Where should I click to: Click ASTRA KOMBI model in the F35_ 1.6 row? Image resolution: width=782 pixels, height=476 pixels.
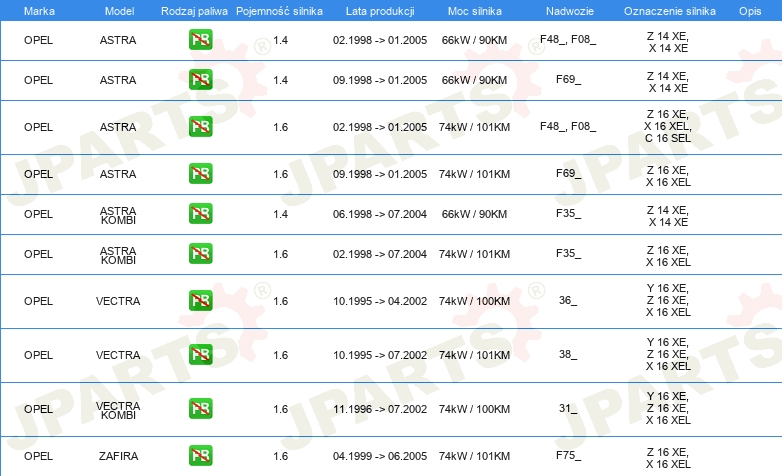[118, 255]
